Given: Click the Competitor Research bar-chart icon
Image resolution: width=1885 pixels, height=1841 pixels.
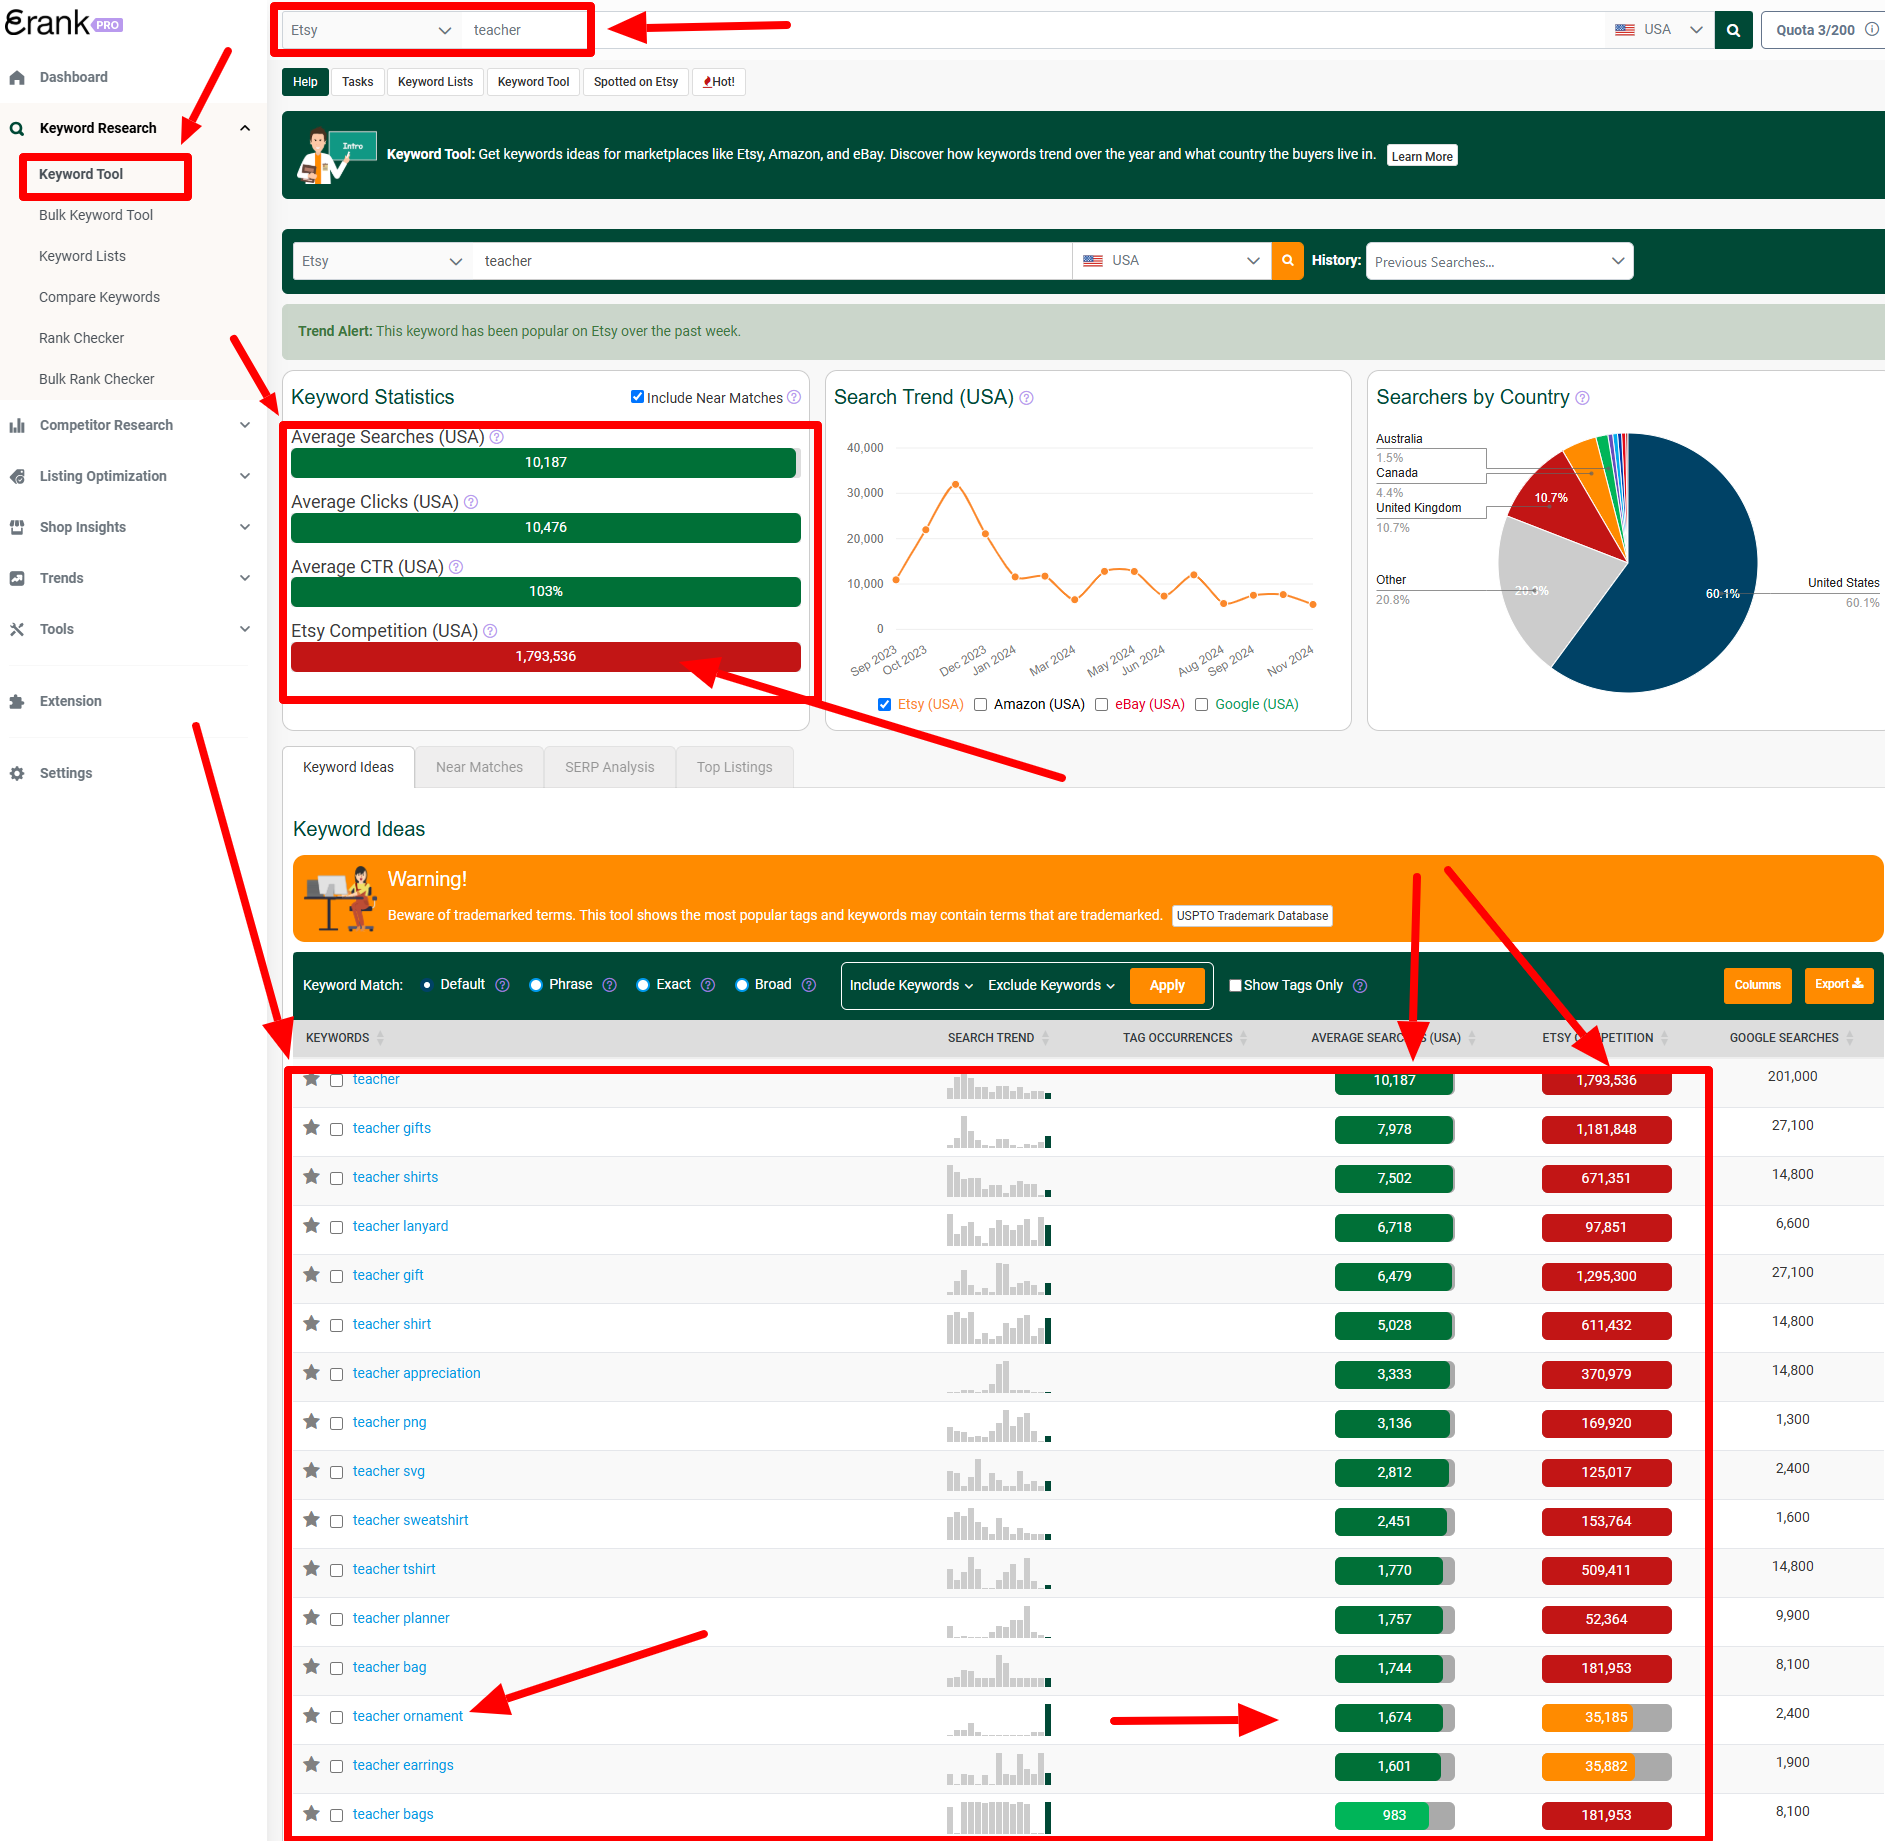Looking at the screenshot, I should [x=17, y=425].
